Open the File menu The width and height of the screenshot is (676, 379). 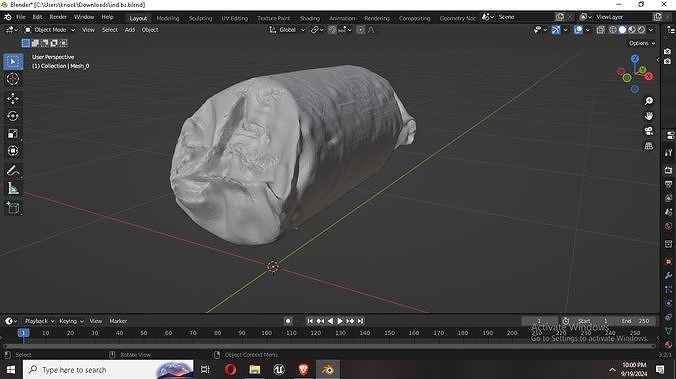coord(21,17)
